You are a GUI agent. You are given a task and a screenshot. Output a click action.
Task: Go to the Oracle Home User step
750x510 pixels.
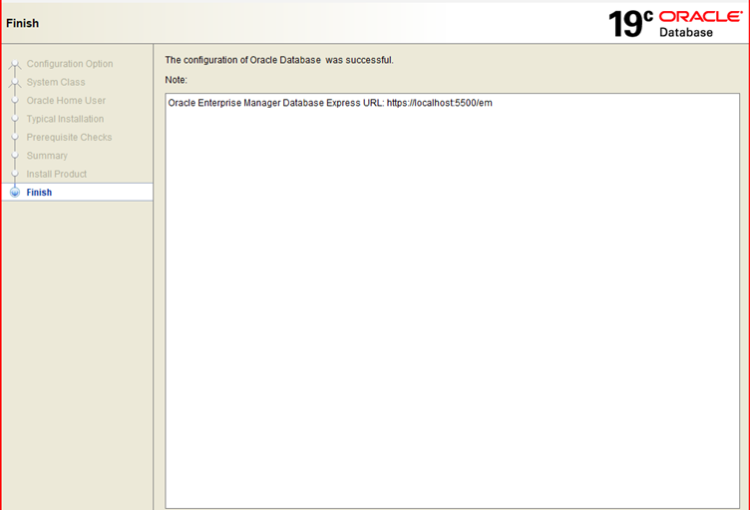coord(65,100)
